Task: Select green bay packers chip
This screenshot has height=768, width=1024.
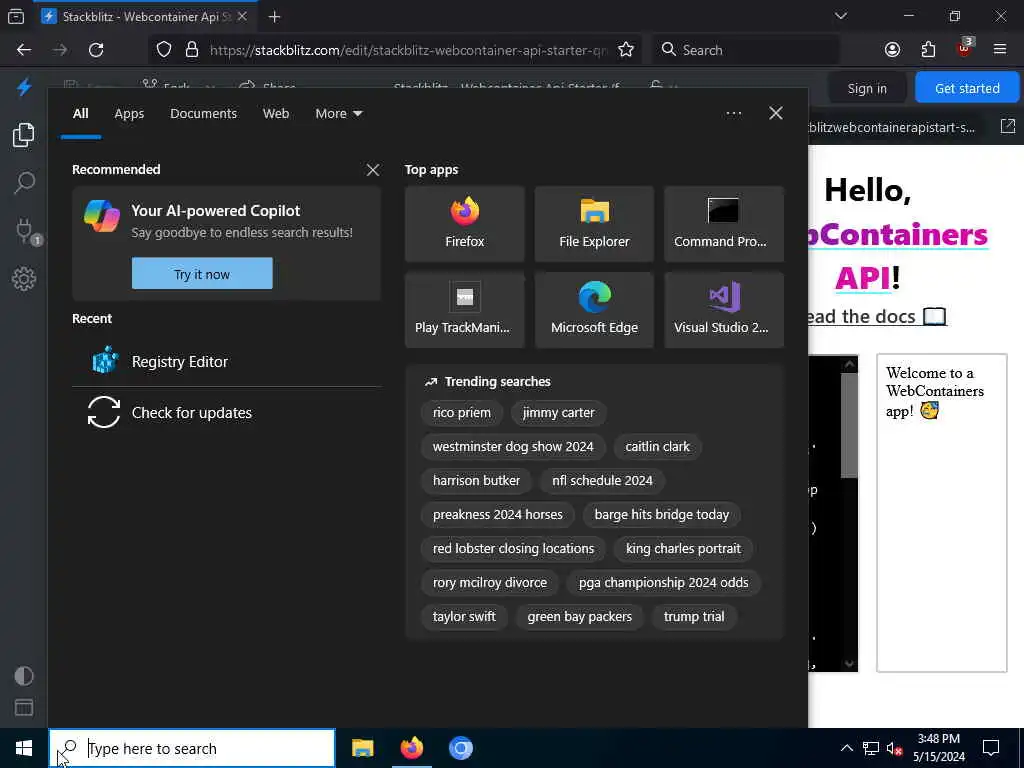Action: (579, 616)
